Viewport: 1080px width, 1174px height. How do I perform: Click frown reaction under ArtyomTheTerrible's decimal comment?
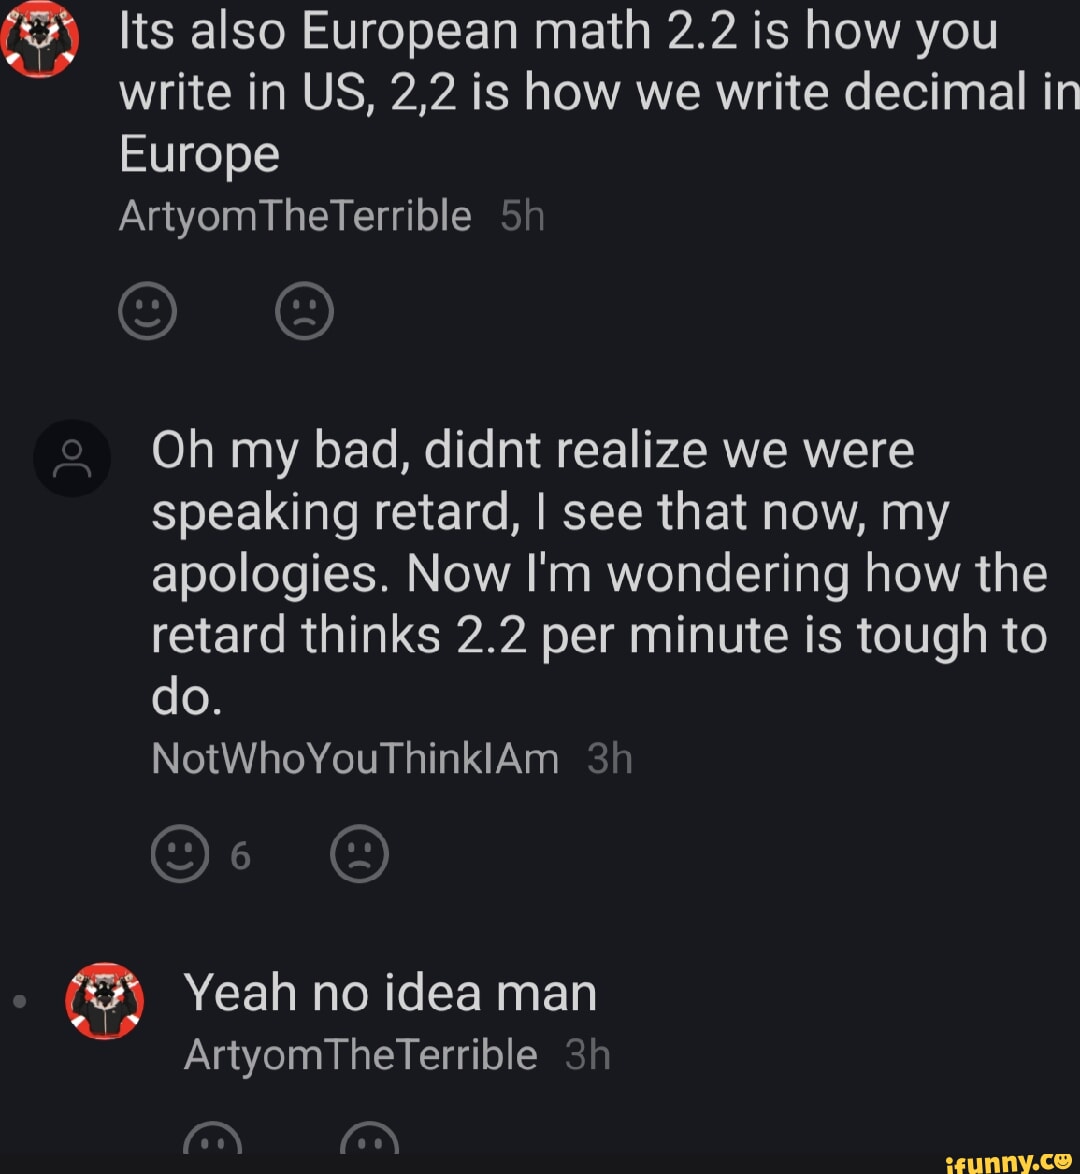(304, 311)
